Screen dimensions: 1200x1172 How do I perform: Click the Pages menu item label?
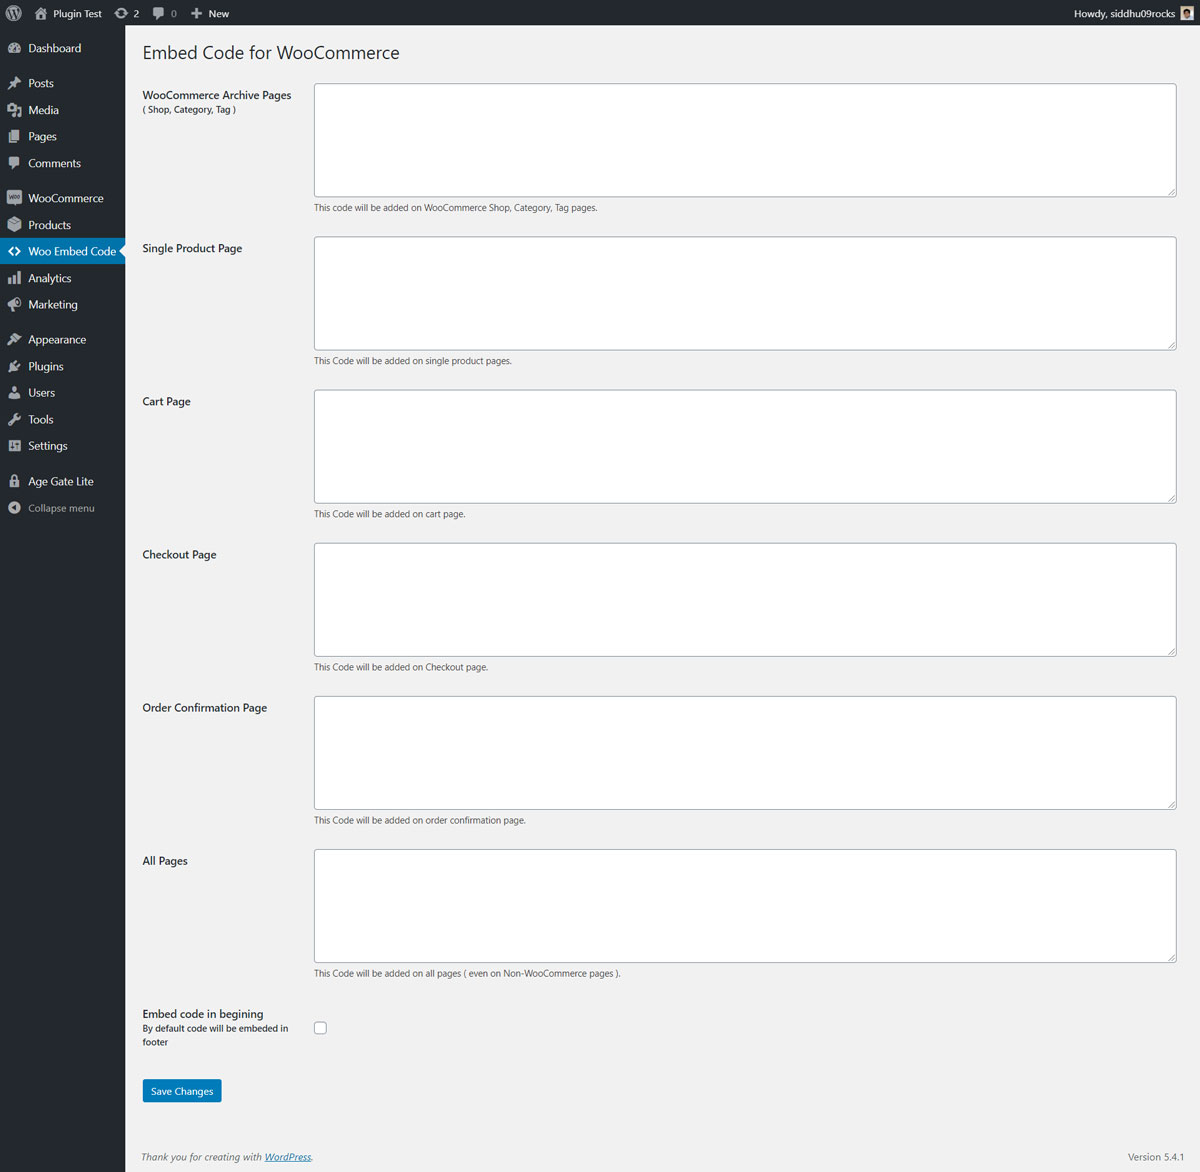[x=42, y=137]
